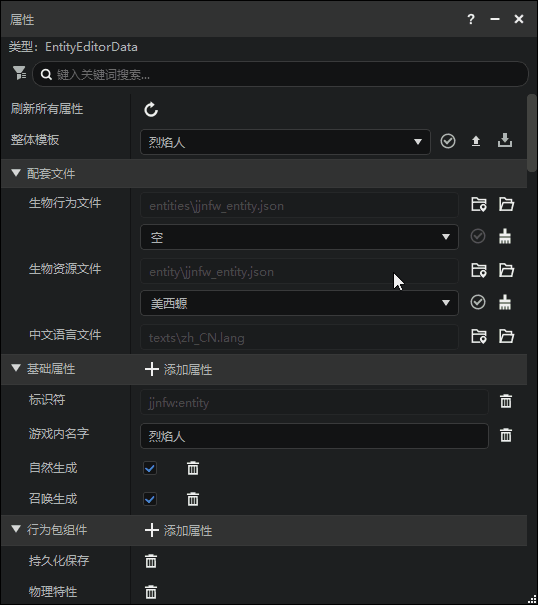Screen dimensions: 538x605
Task: Apply the 整体模板 template with checkmark icon
Action: (x=448, y=141)
